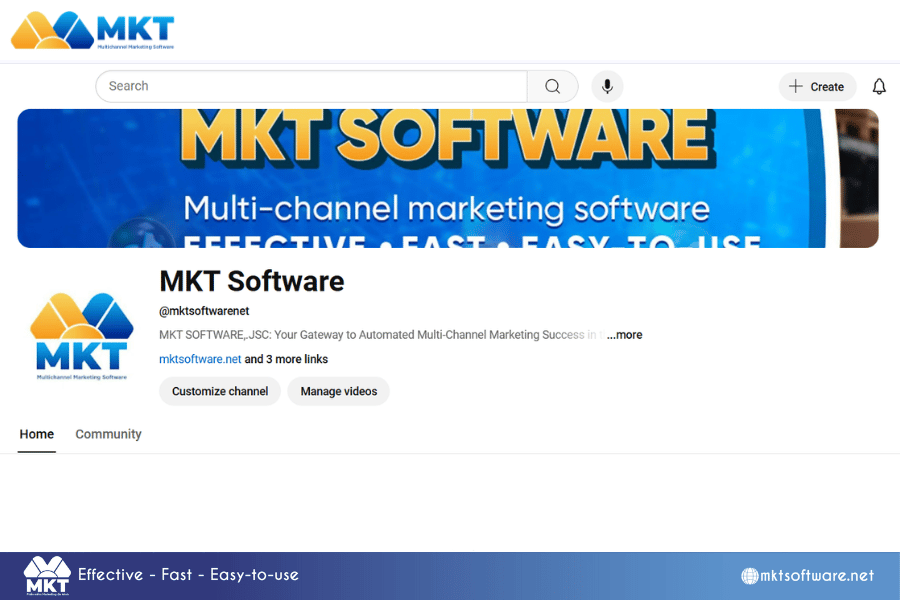Viewport: 900px width, 600px height.
Task: Click the white MKT footer logo
Action: click(x=47, y=575)
